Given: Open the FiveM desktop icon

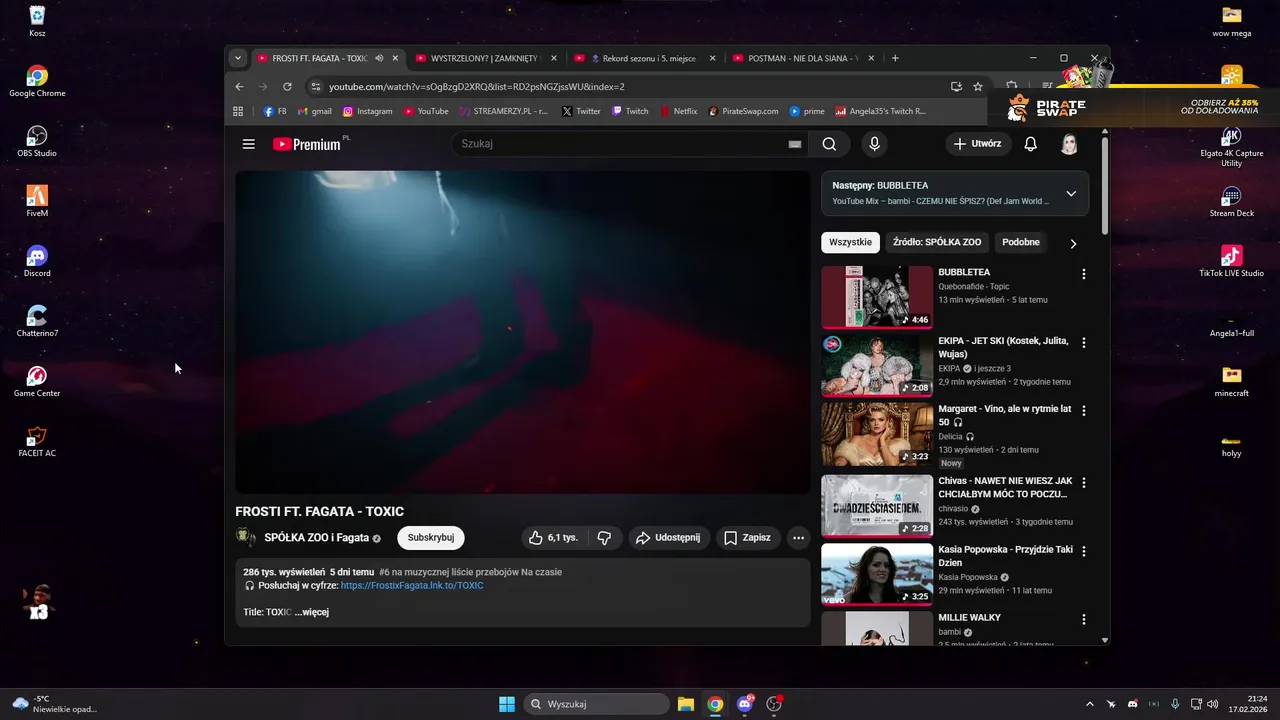Looking at the screenshot, I should pyautogui.click(x=37, y=201).
